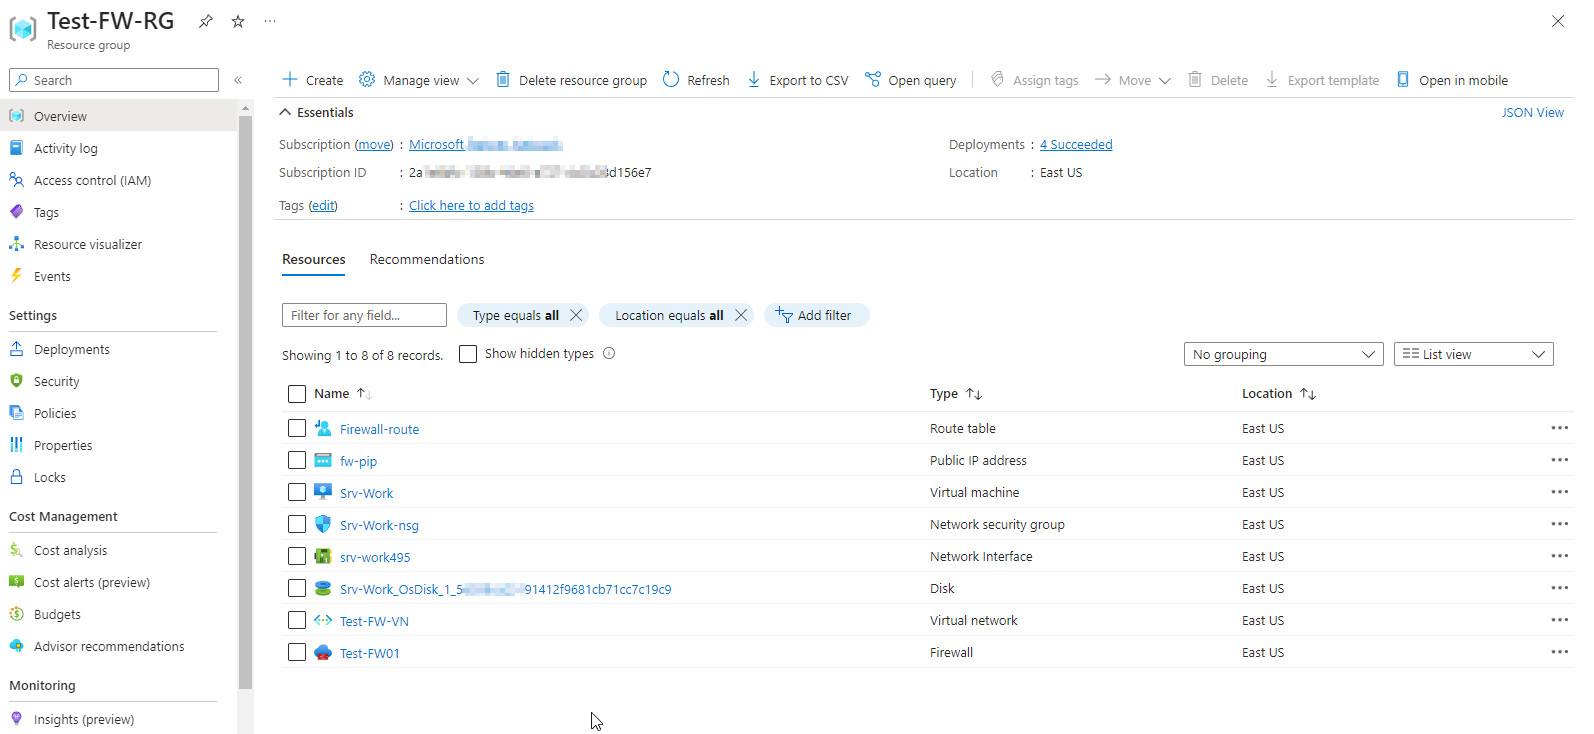Viewport: 1594px width, 734px height.
Task: Mark resource group as favorite star
Action: click(238, 21)
